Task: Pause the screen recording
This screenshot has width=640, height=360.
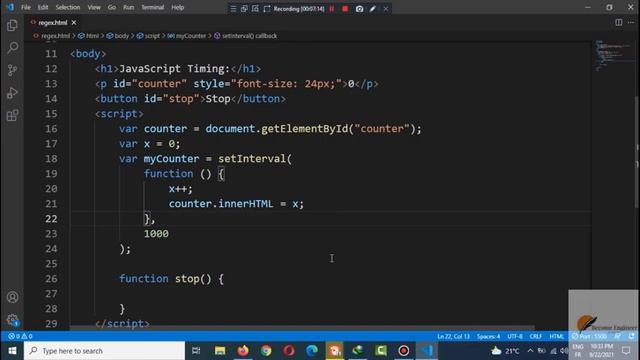Action: (x=332, y=9)
